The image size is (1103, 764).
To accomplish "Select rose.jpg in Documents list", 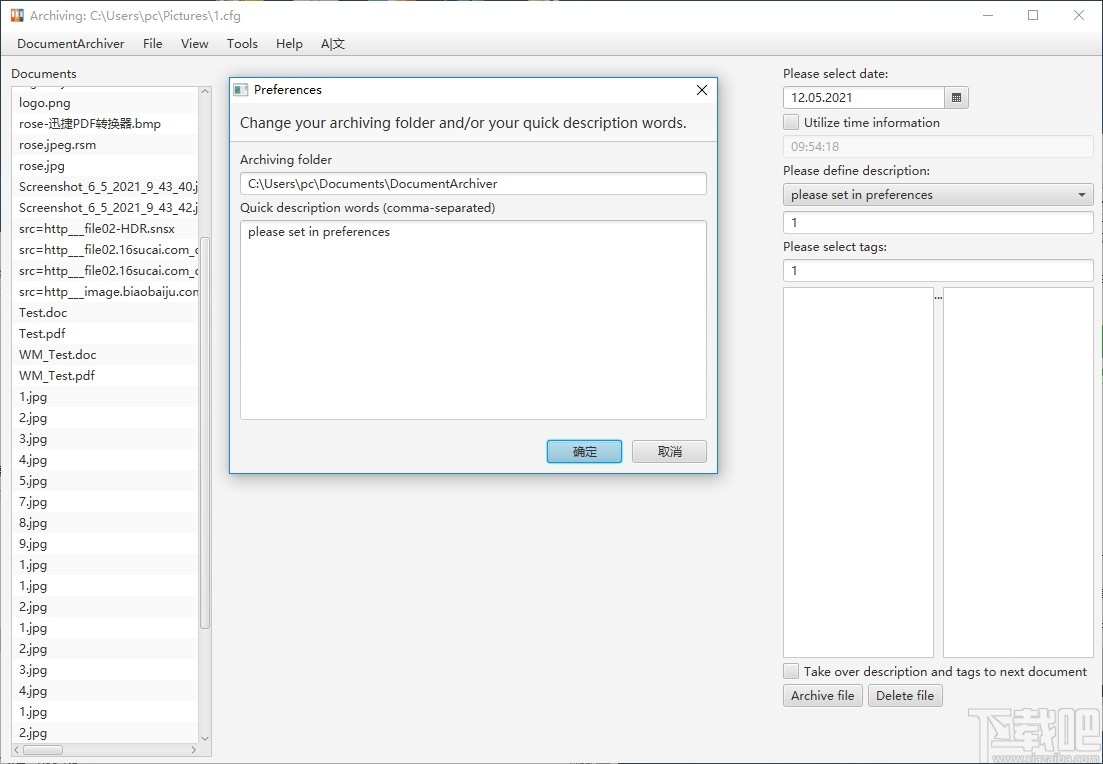I will pos(106,166).
